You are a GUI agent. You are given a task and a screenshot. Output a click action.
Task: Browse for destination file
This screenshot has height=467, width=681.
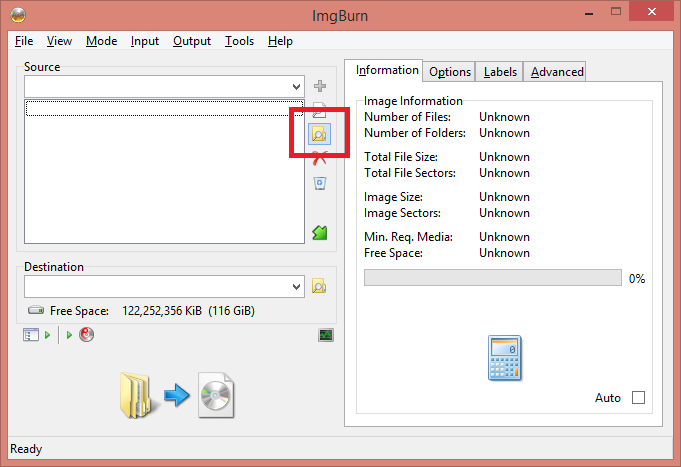pyautogui.click(x=319, y=286)
